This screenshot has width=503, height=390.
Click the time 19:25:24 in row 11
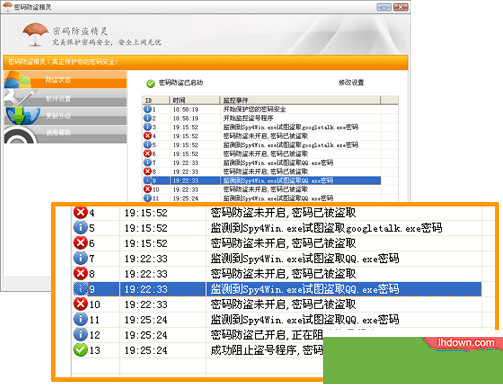pos(185,198)
